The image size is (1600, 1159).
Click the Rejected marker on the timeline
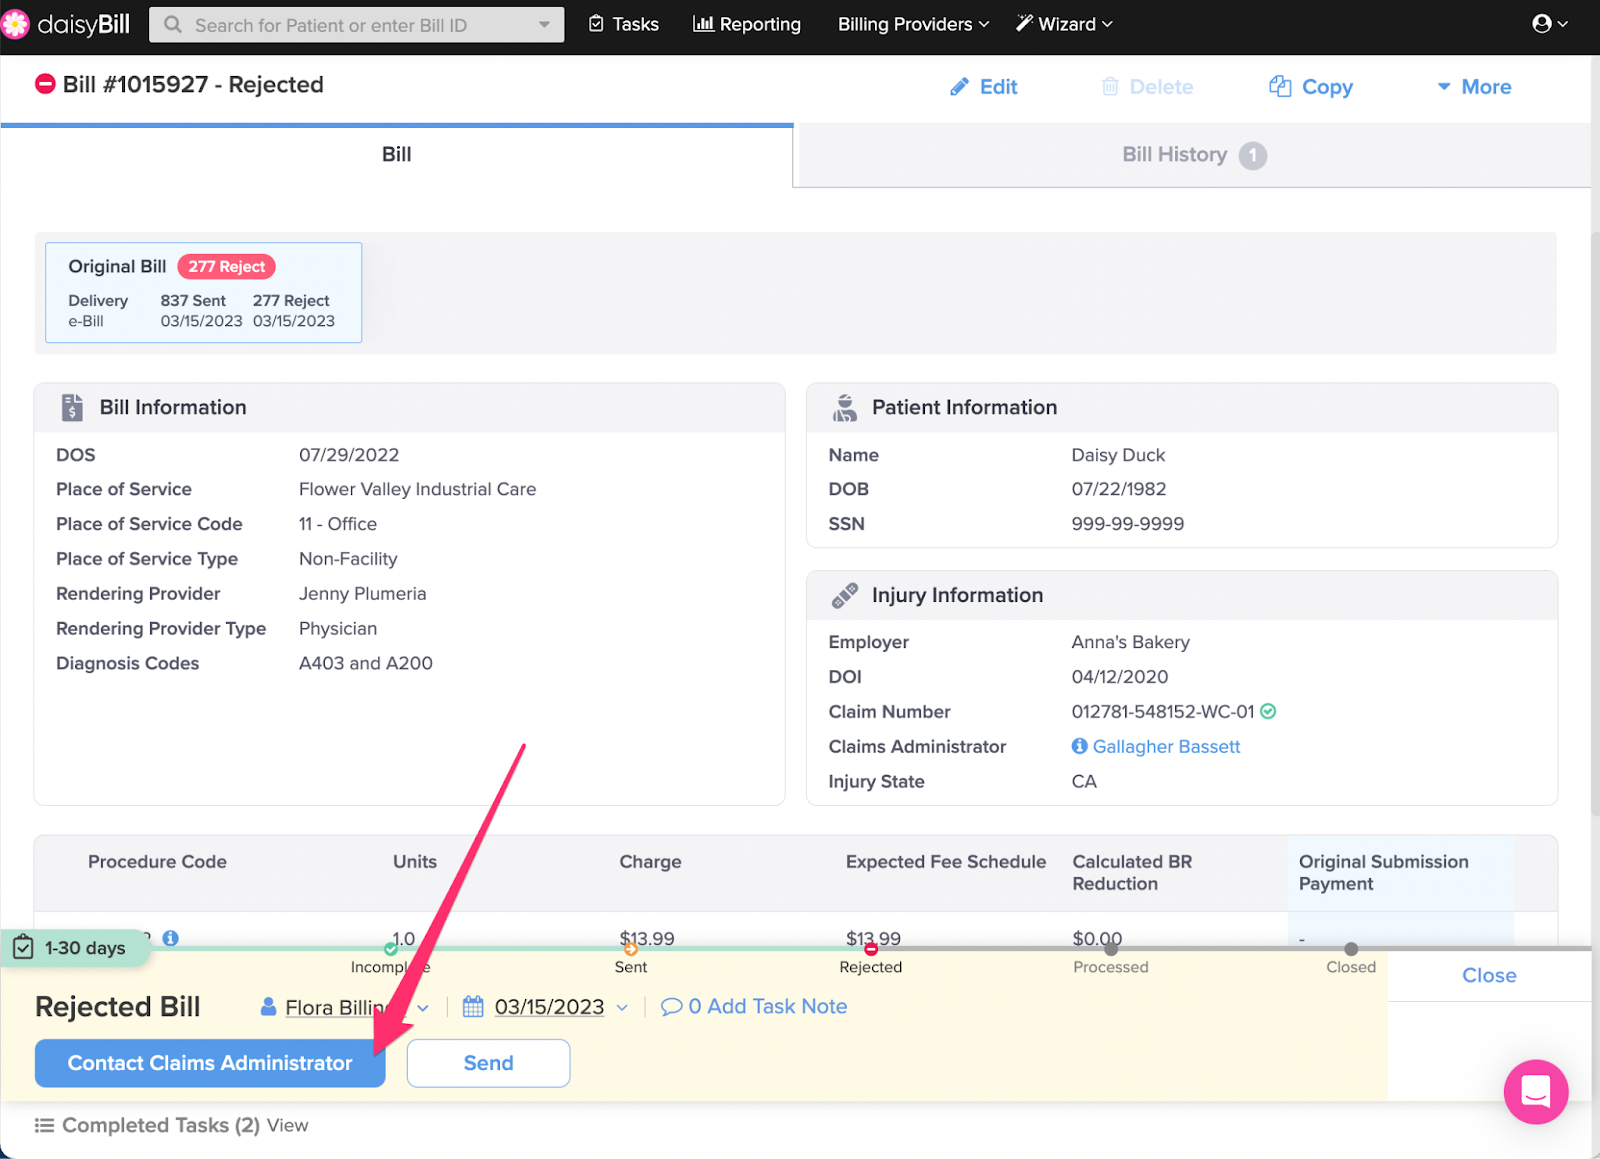871,949
